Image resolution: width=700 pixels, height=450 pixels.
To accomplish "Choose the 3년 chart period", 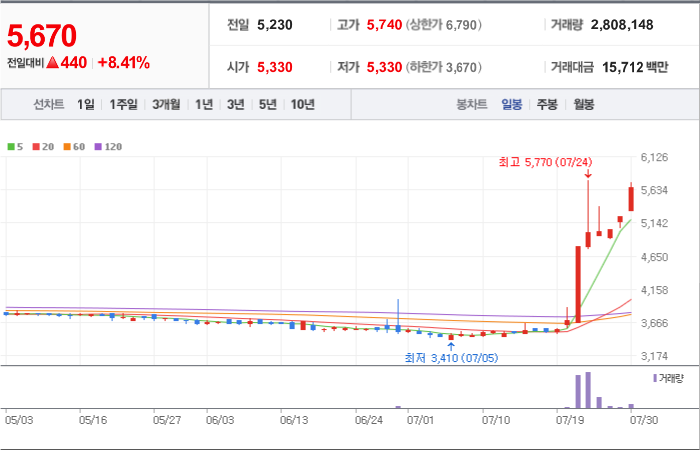I will 235,104.
